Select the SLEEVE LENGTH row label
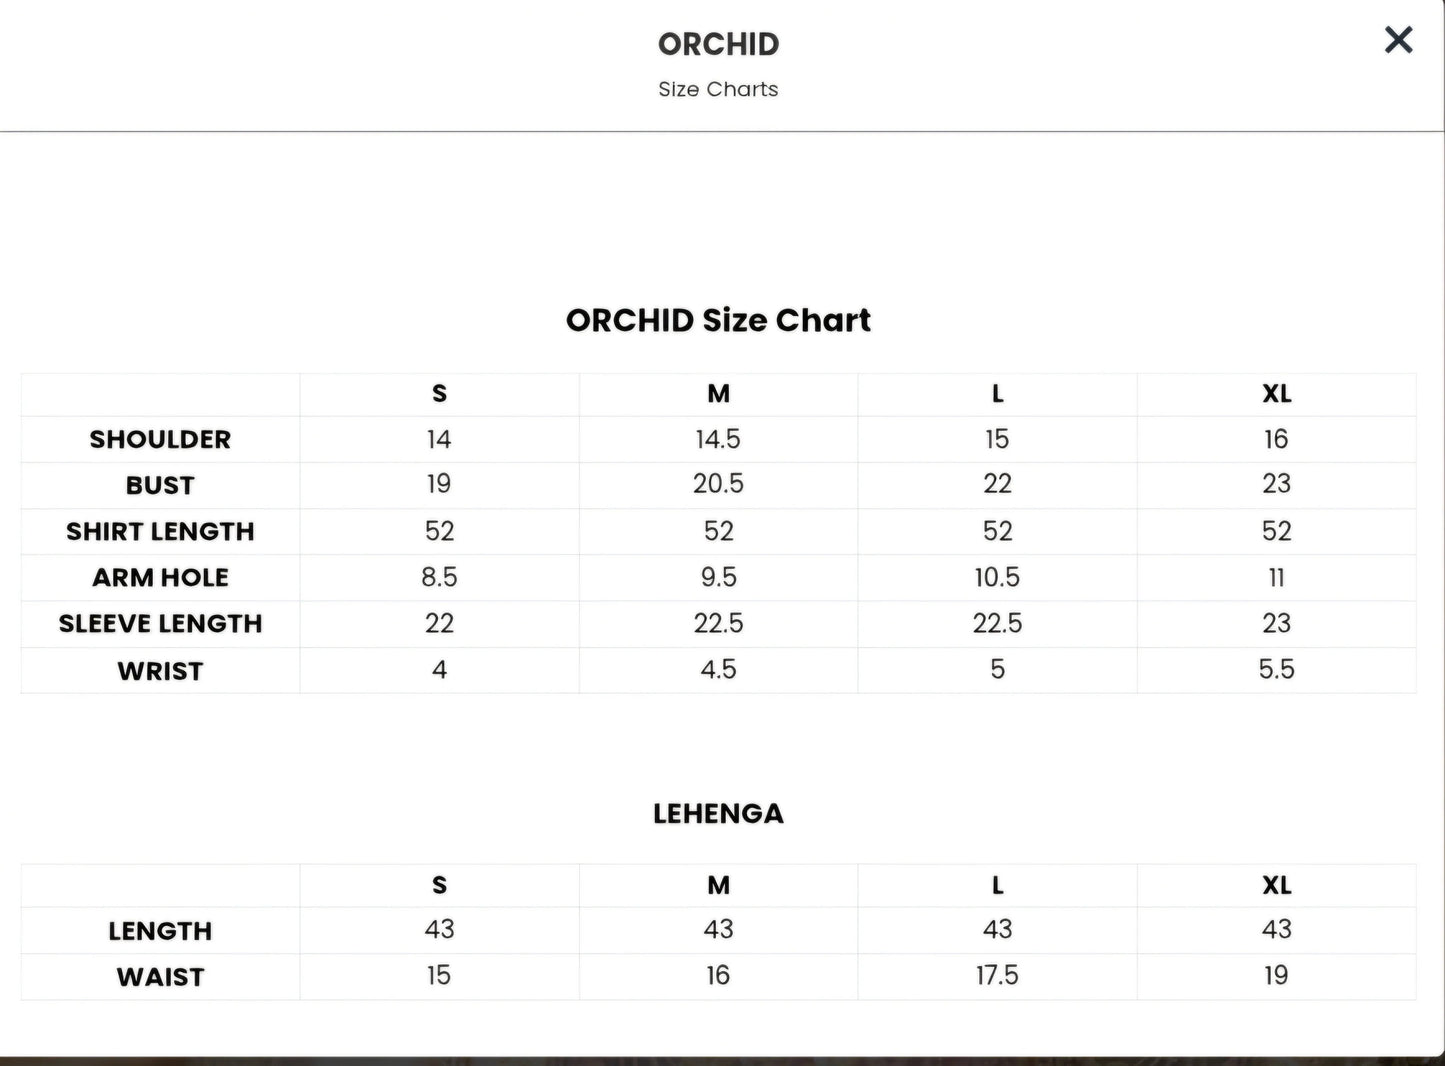 point(160,623)
